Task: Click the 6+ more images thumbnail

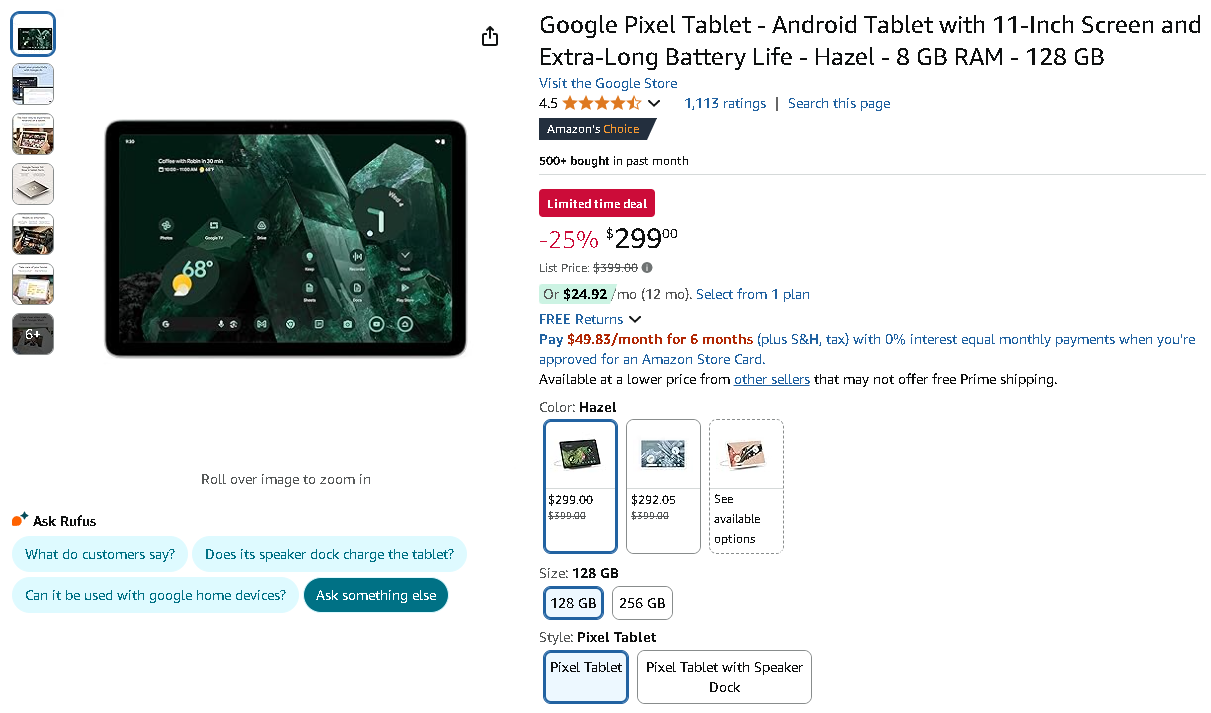Action: tap(33, 333)
